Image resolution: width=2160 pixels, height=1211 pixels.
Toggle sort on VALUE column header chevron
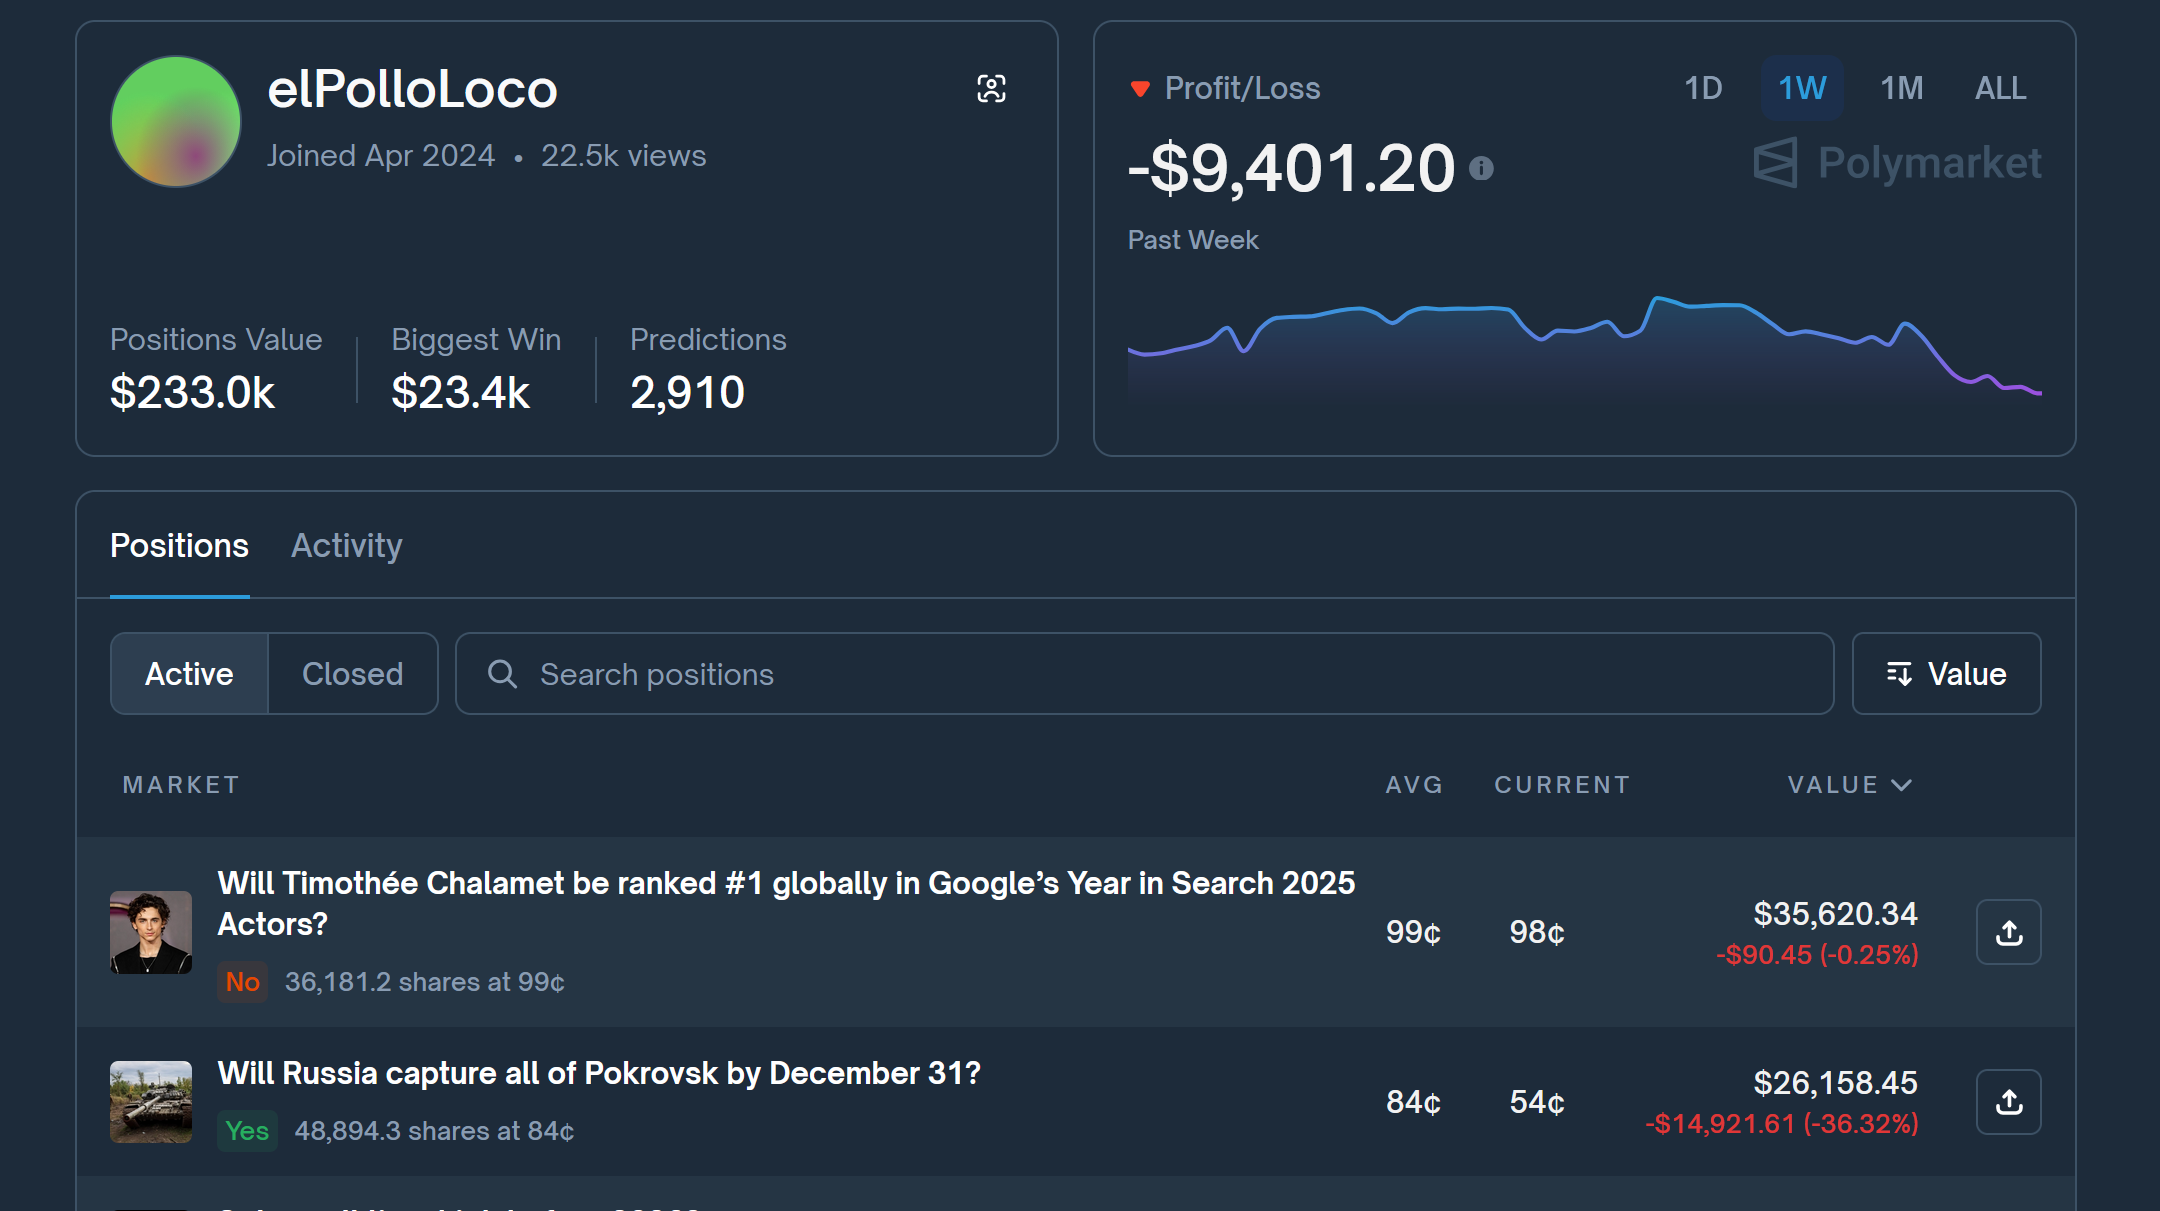tap(1902, 785)
